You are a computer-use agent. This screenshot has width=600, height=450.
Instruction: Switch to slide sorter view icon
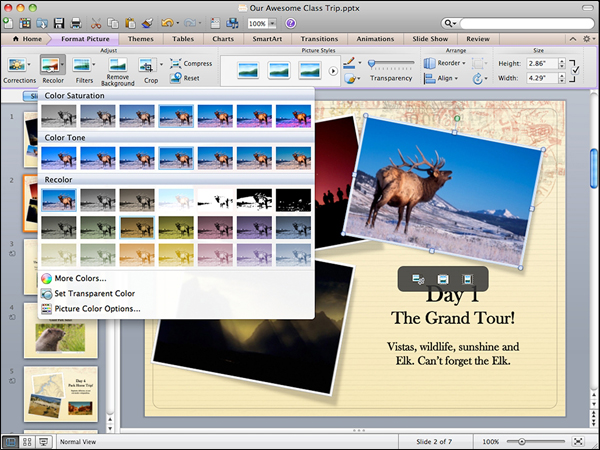pos(27,441)
